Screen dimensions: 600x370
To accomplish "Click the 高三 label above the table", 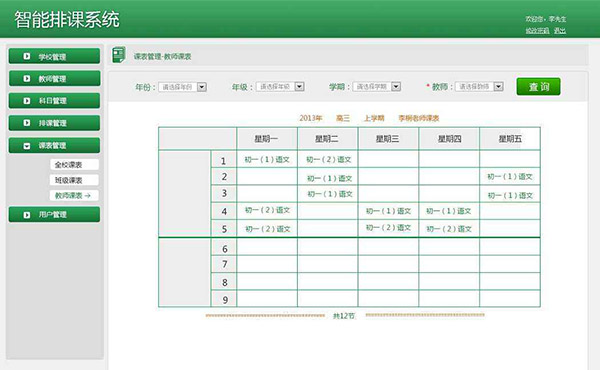I will 343,118.
